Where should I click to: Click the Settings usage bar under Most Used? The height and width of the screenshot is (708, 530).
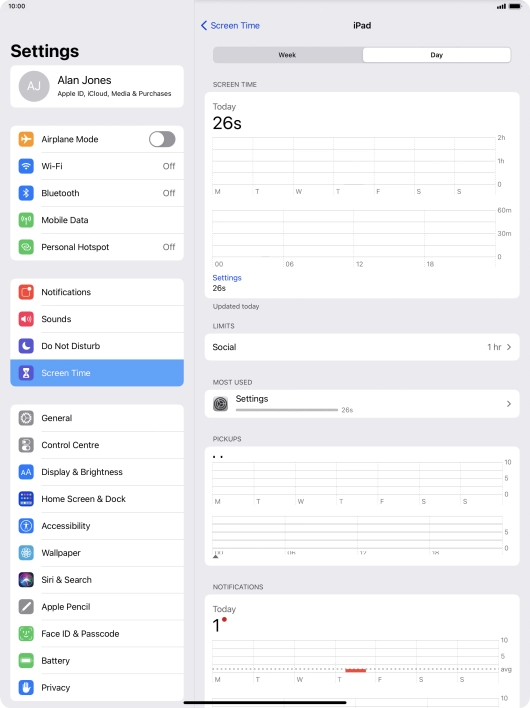pyautogui.click(x=287, y=410)
